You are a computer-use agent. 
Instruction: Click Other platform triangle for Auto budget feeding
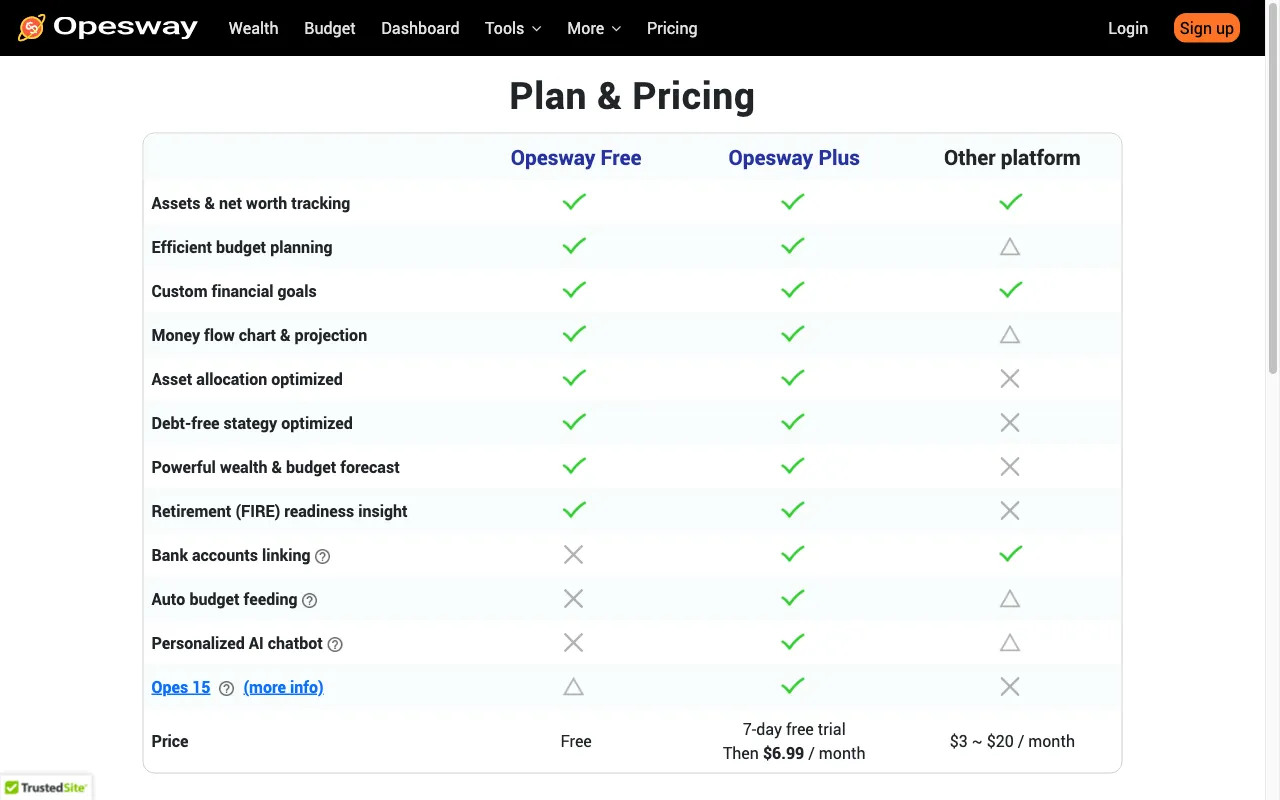click(x=1010, y=598)
